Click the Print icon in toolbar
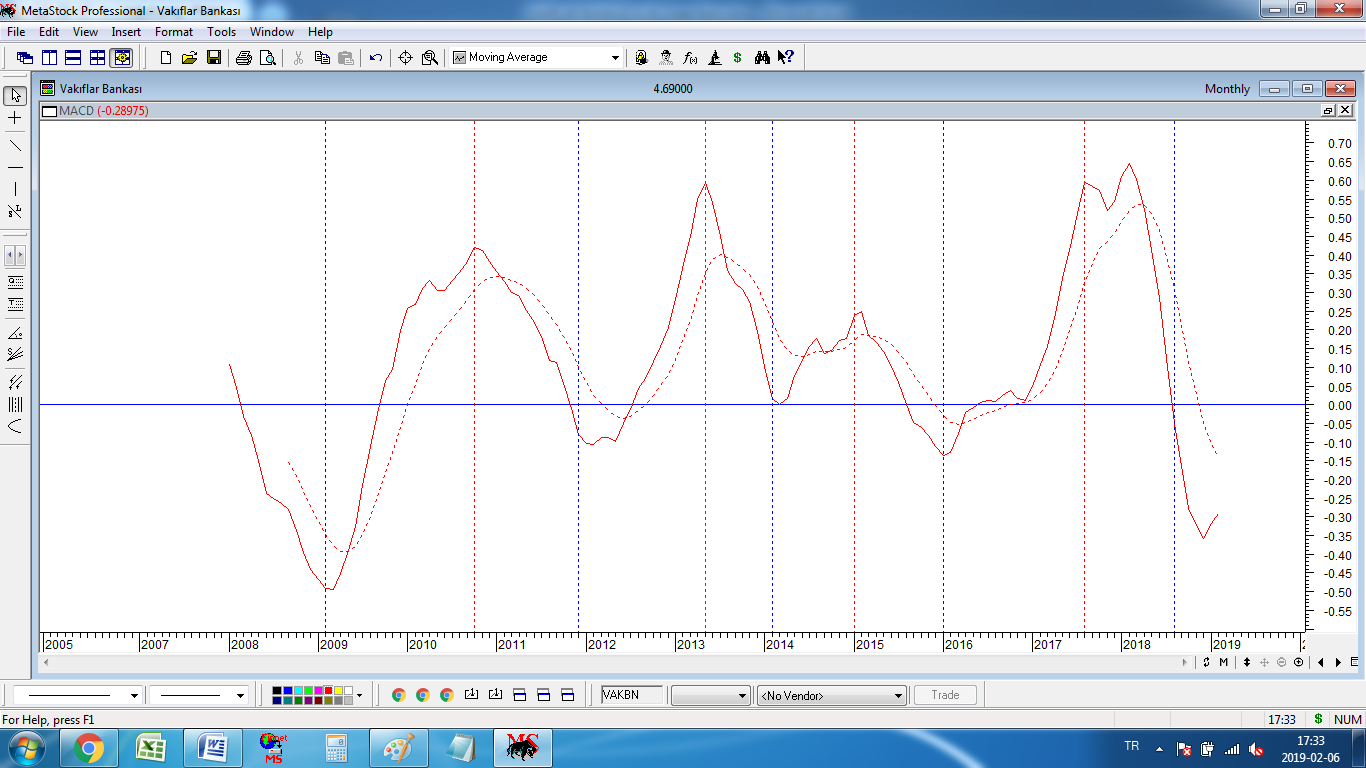Viewport: 1366px width, 768px height. point(244,58)
